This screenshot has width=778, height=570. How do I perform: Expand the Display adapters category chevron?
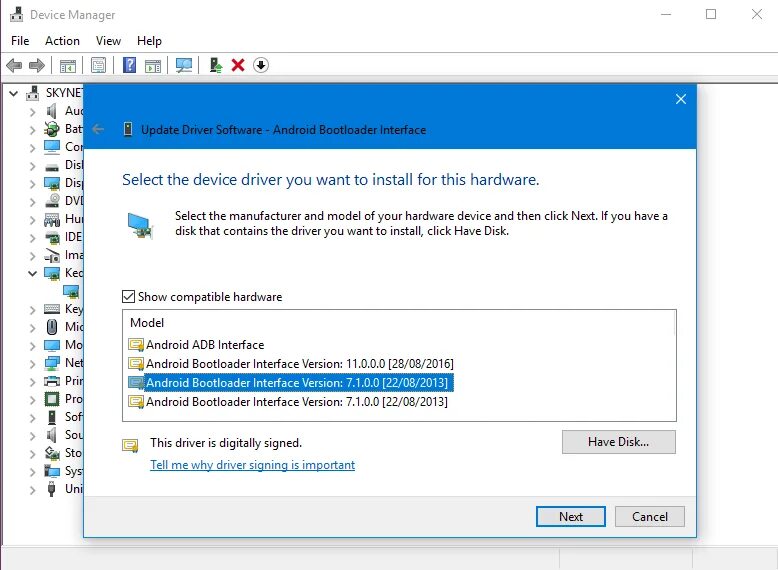33,184
